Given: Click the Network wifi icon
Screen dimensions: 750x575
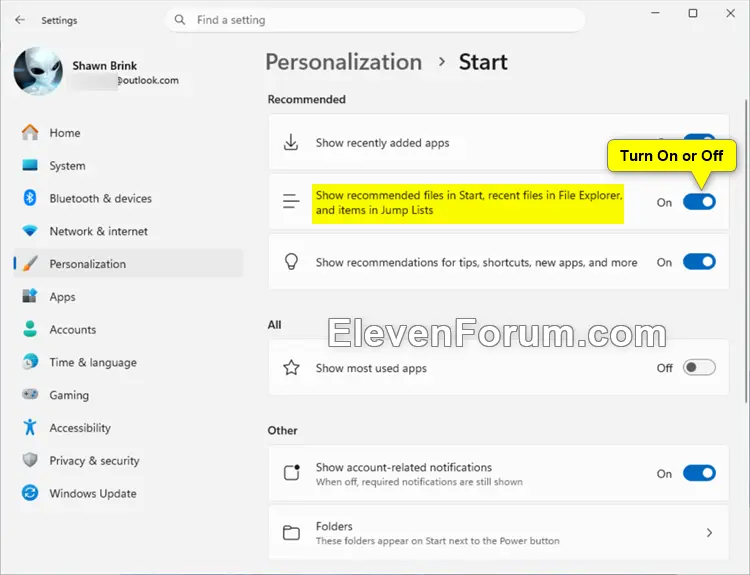Looking at the screenshot, I should [x=30, y=231].
